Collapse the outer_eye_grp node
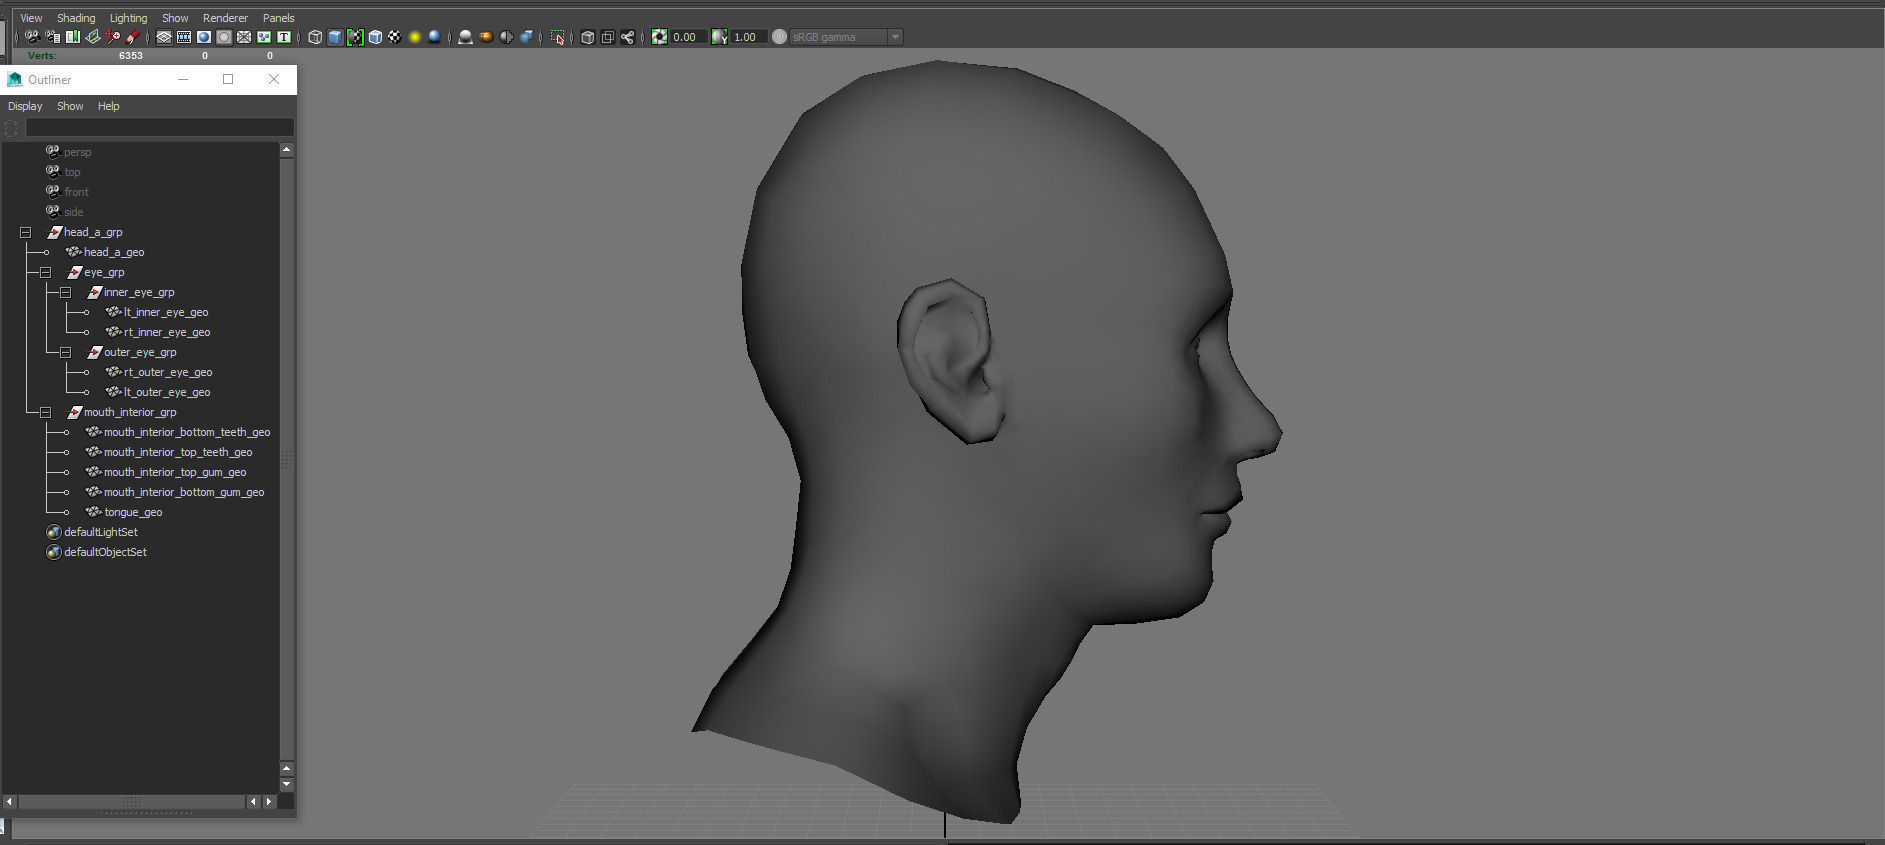This screenshot has height=845, width=1885. [x=66, y=352]
